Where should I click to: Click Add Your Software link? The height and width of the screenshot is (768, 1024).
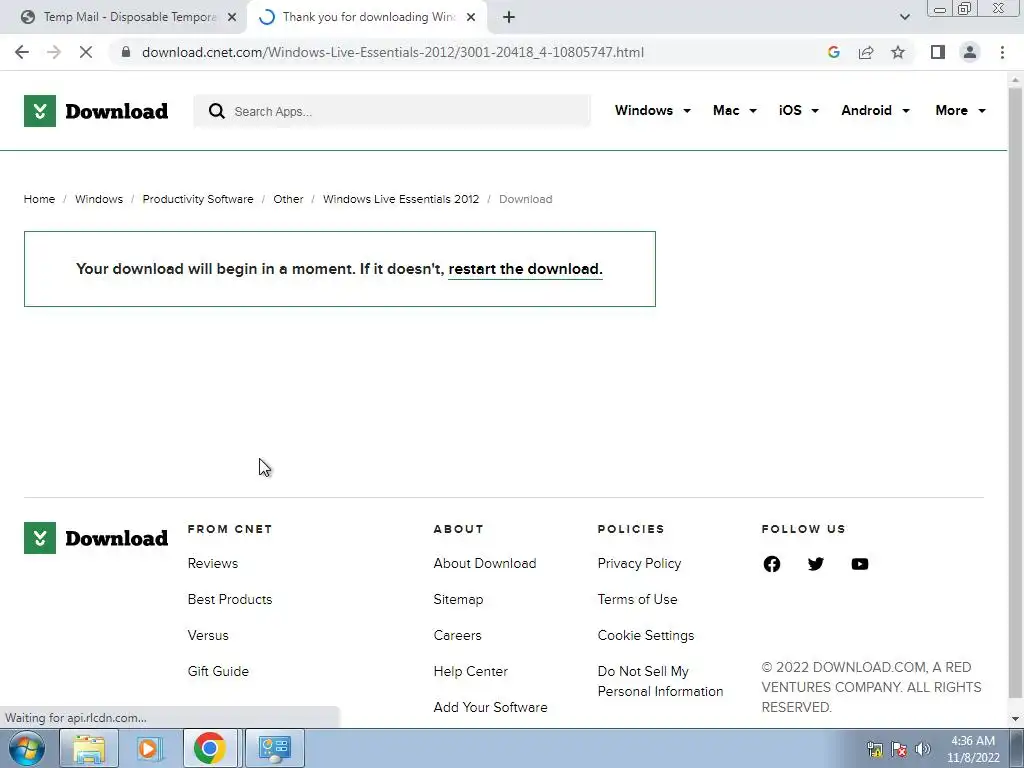(x=490, y=707)
